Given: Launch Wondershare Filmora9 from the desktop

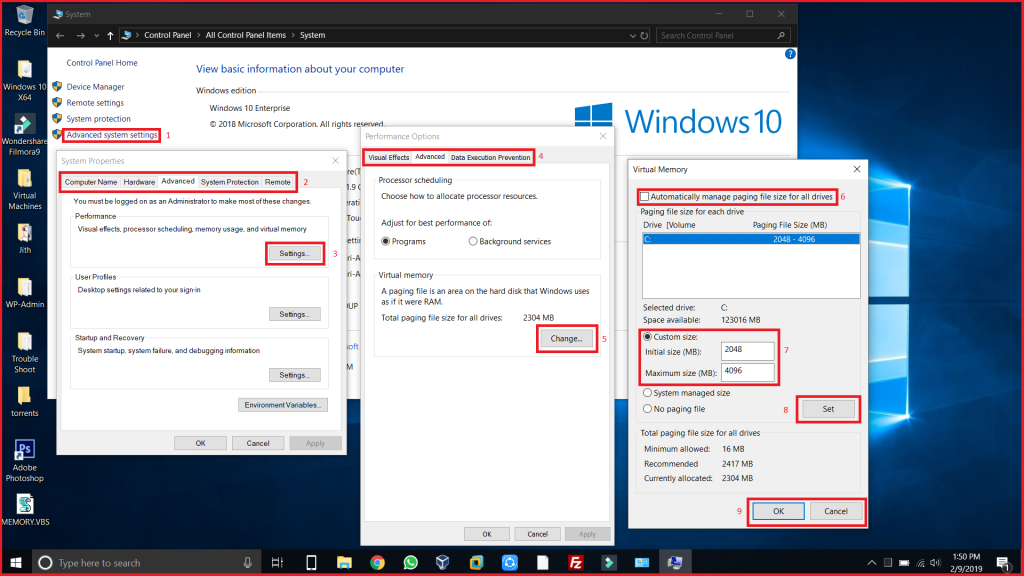Looking at the screenshot, I should [25, 135].
